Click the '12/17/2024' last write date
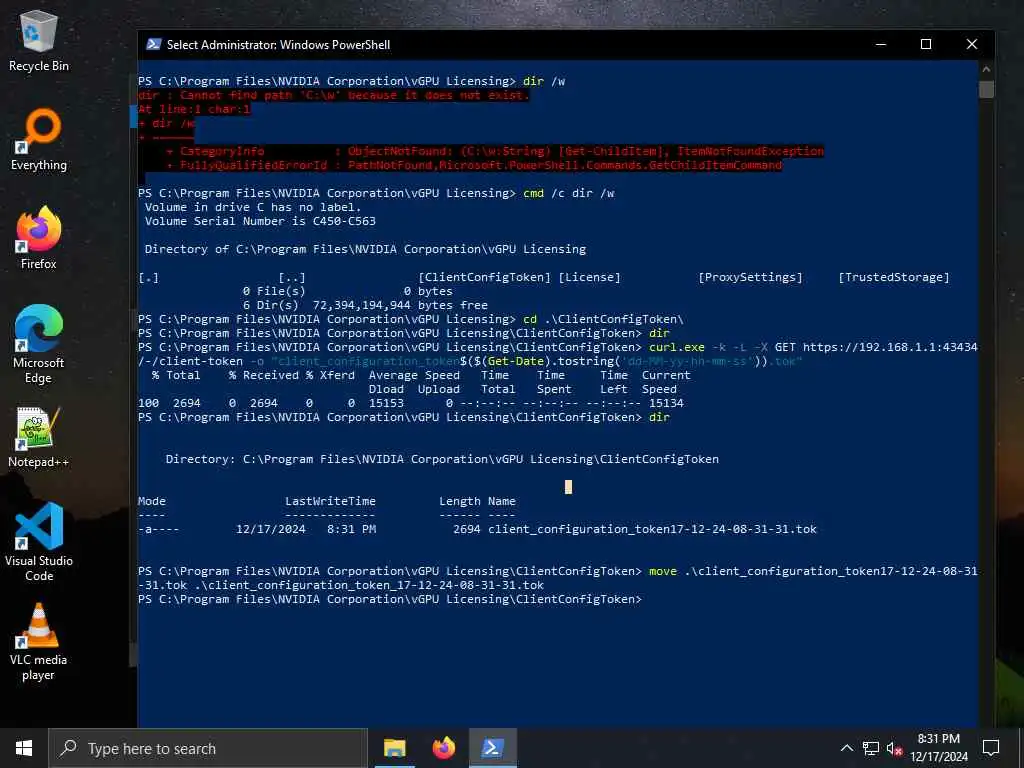This screenshot has height=768, width=1024. [x=271, y=529]
